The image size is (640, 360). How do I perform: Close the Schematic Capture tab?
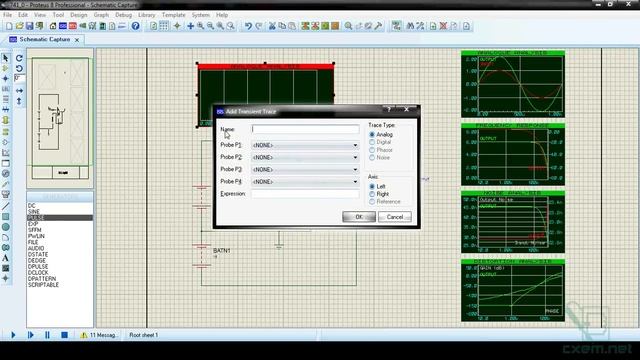(77, 40)
